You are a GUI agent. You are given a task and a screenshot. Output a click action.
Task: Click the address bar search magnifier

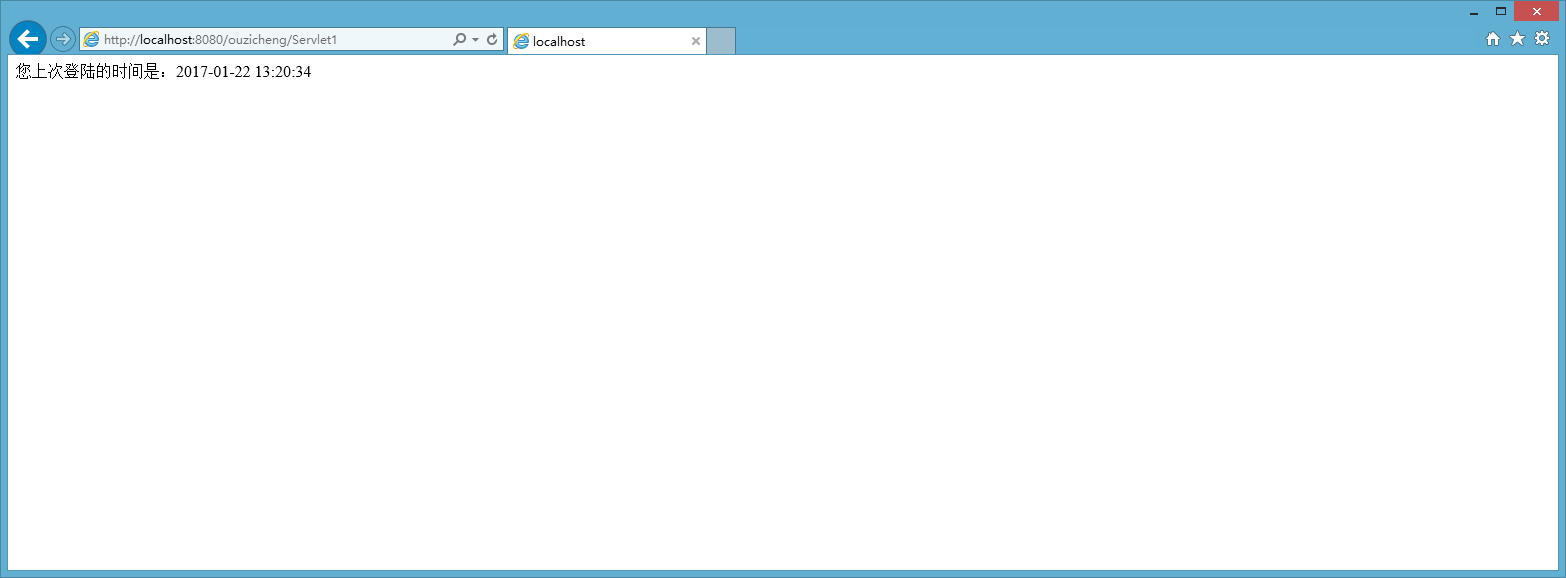pyautogui.click(x=459, y=40)
